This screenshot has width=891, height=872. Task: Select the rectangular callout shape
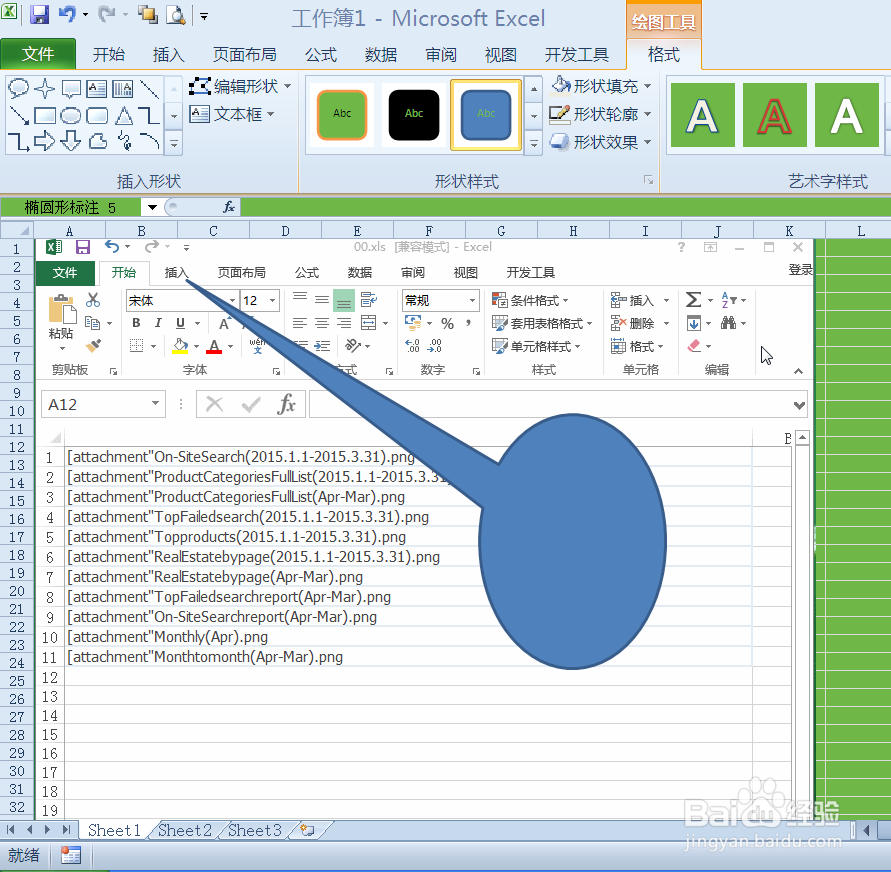tap(71, 88)
